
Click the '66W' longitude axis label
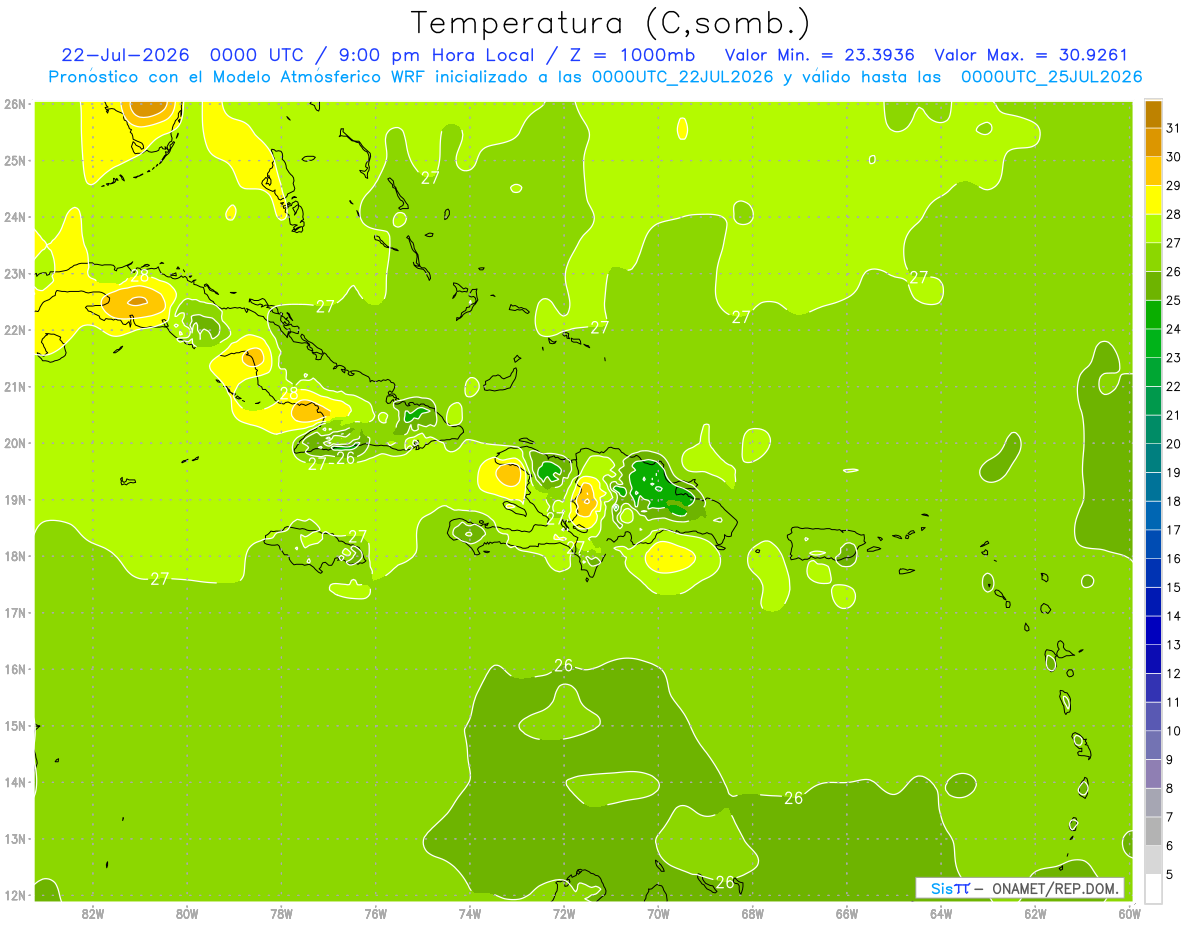coord(847,914)
